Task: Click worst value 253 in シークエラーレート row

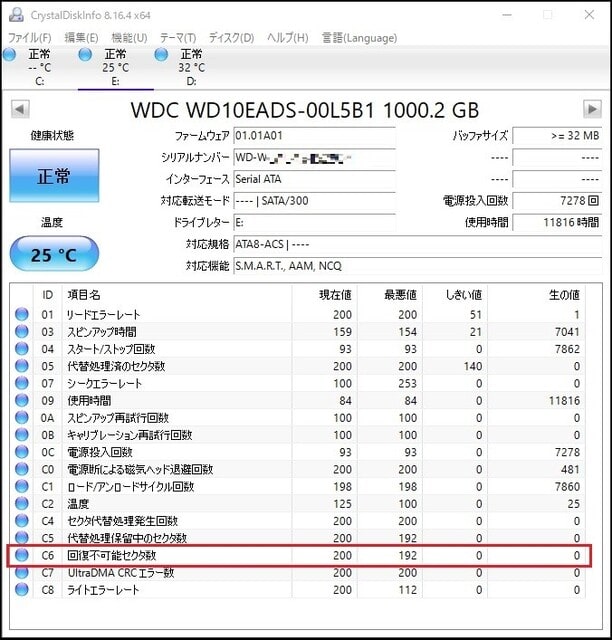Action: pos(407,383)
